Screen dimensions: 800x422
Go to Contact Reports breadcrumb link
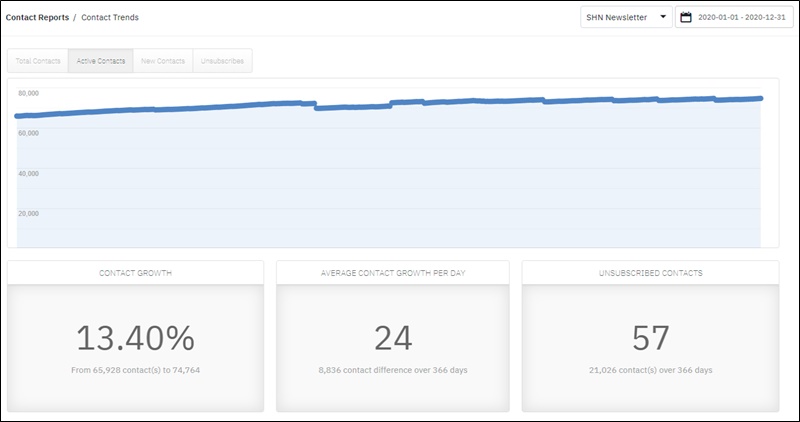click(38, 17)
